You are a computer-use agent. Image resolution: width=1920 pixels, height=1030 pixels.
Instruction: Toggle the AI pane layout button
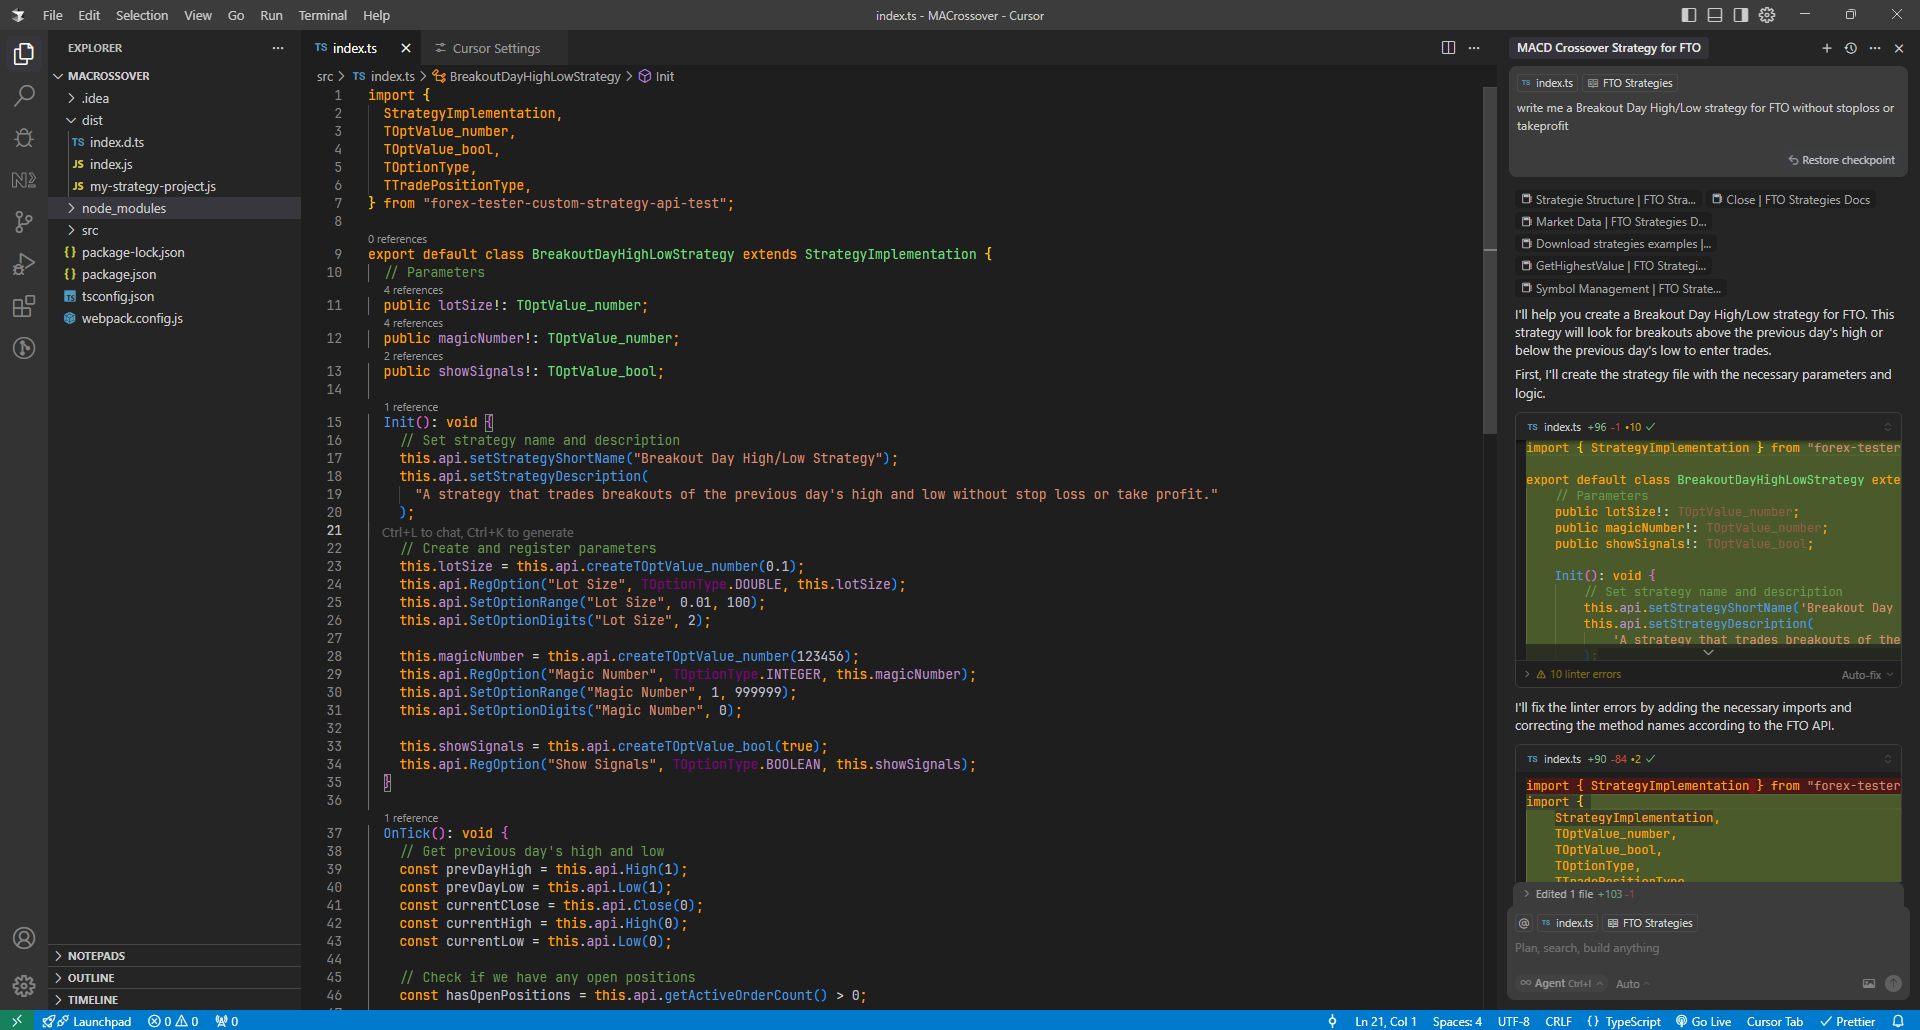(x=1741, y=15)
